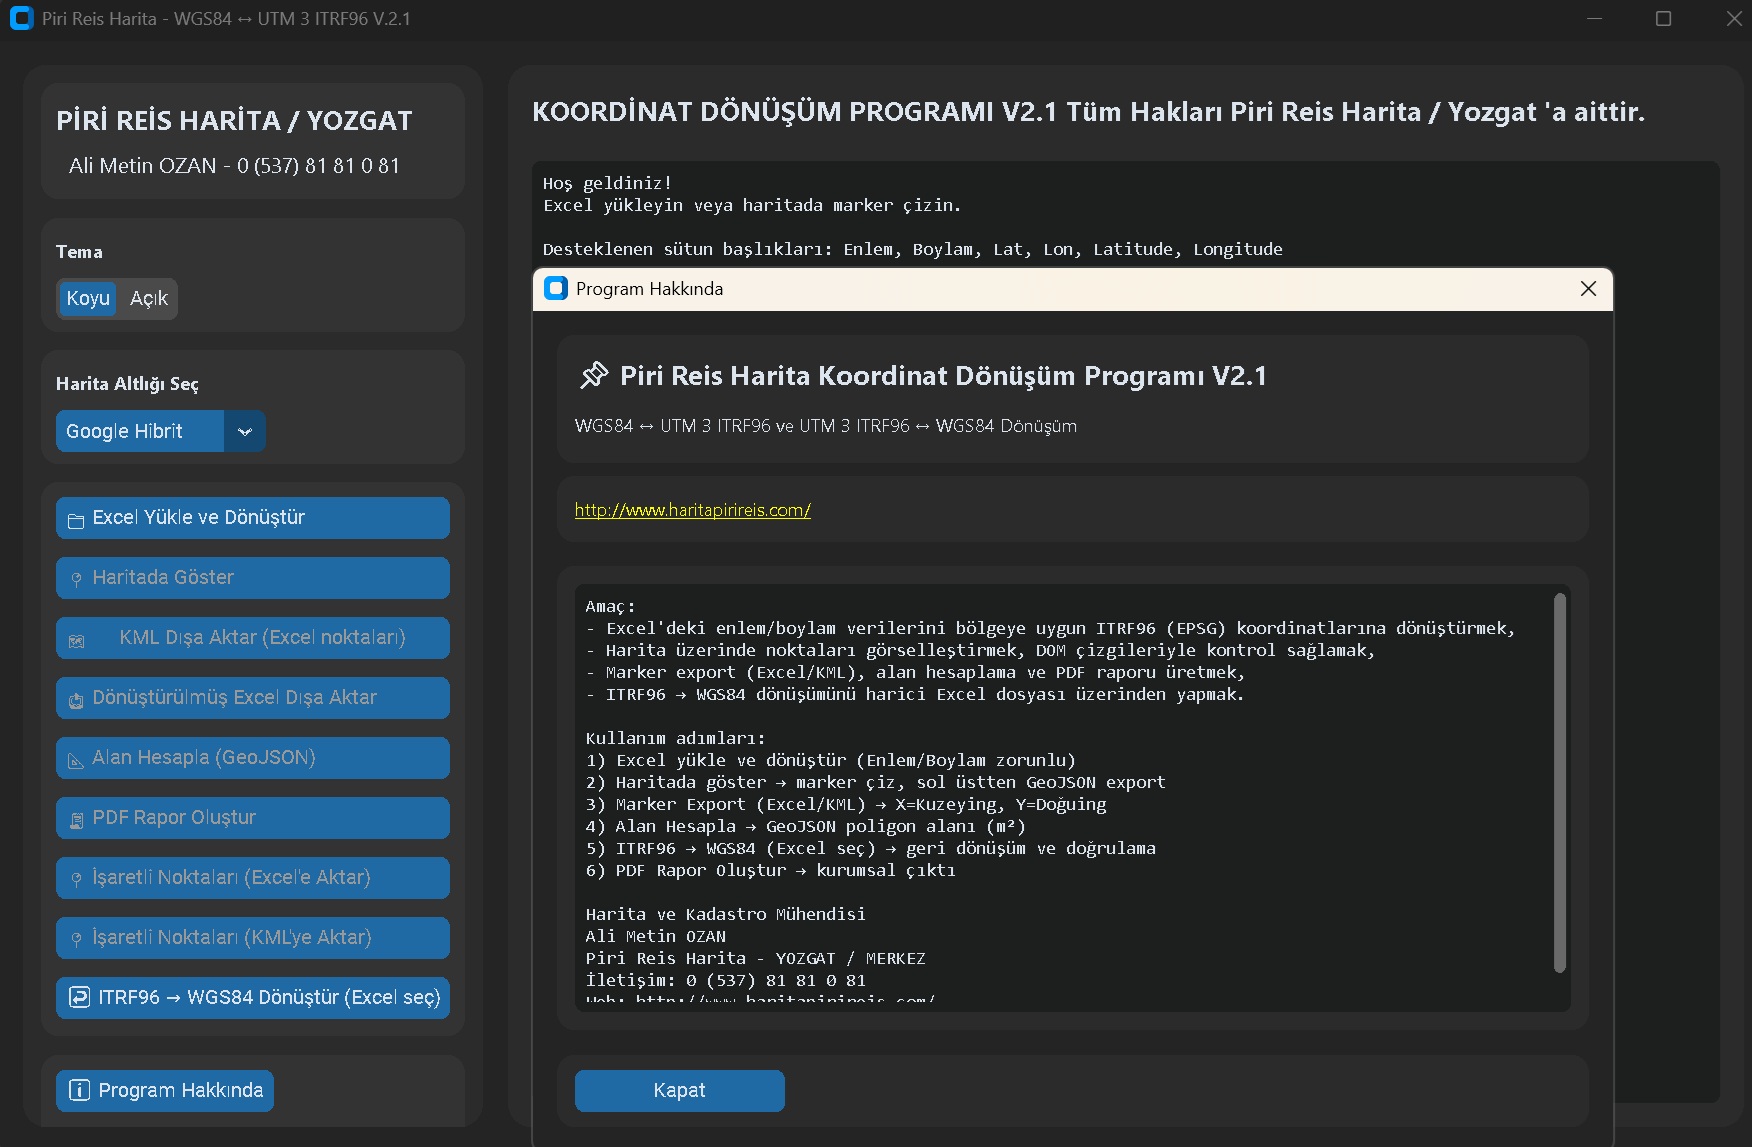
Task: Open the haritapirireis.com website link
Action: click(692, 510)
